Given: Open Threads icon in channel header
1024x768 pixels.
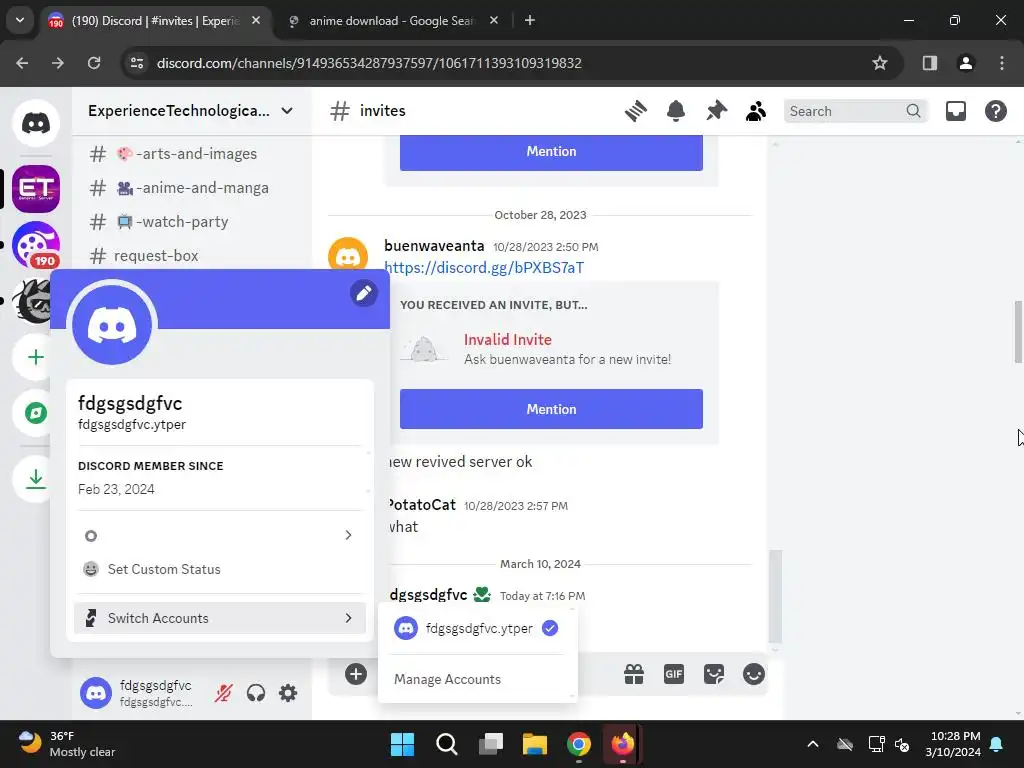Looking at the screenshot, I should coord(635,111).
